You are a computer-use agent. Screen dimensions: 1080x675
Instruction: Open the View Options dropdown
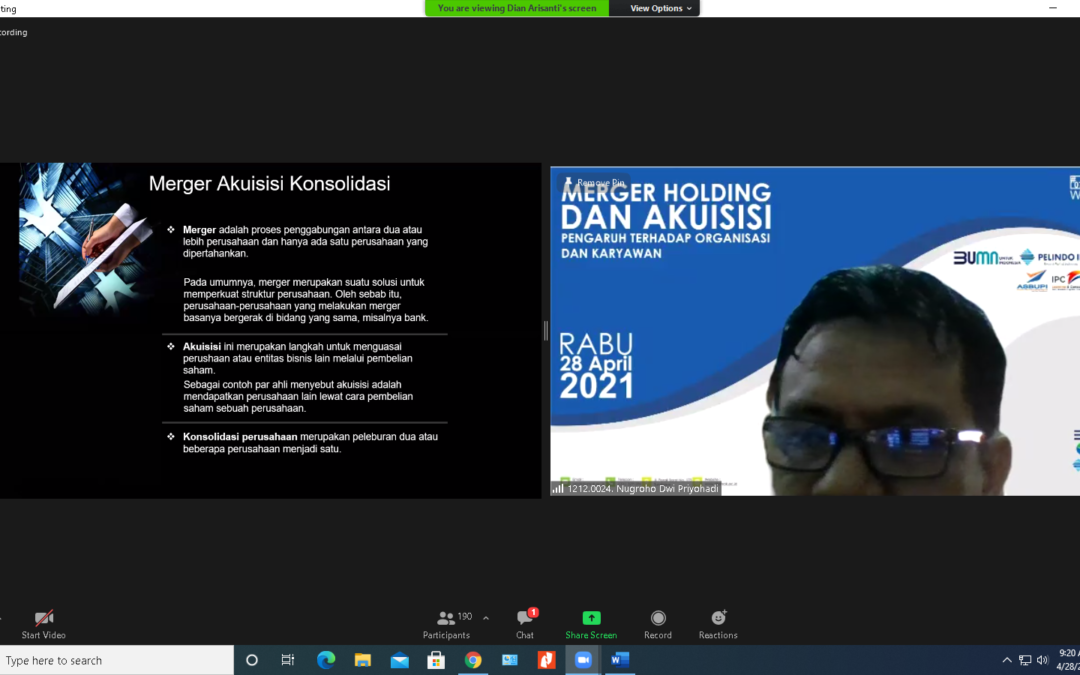point(655,8)
